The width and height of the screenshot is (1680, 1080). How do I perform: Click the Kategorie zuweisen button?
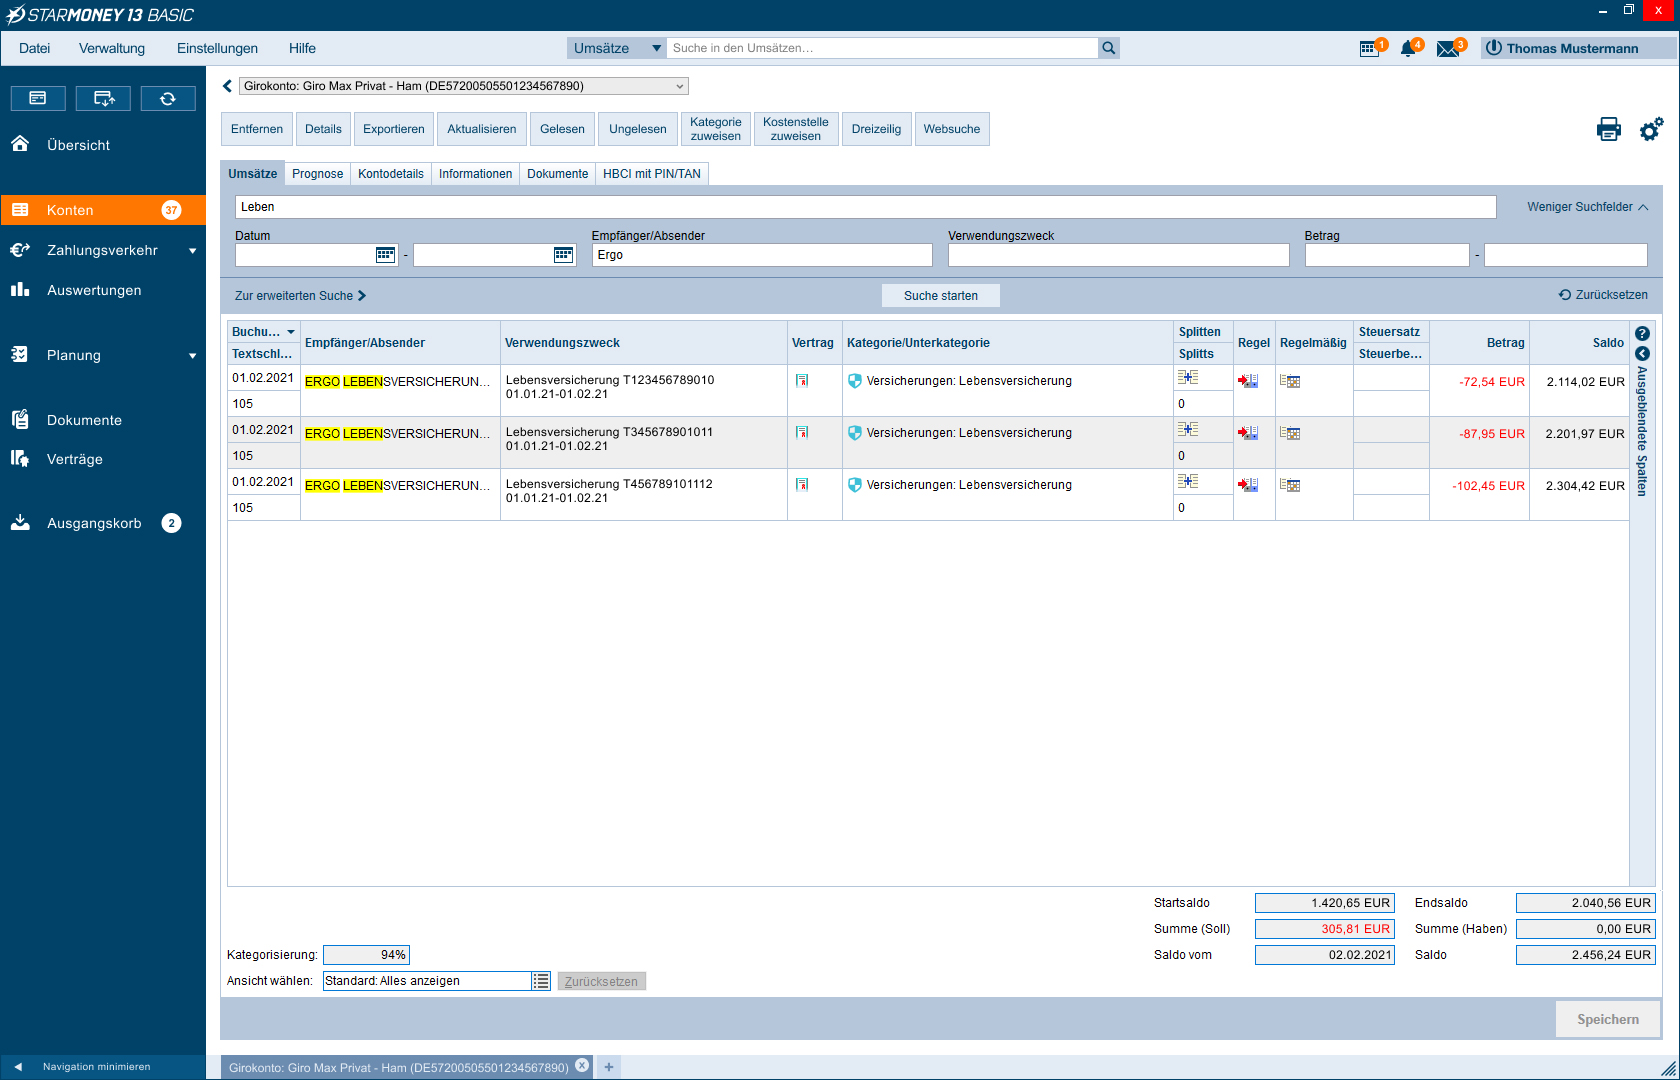716,129
